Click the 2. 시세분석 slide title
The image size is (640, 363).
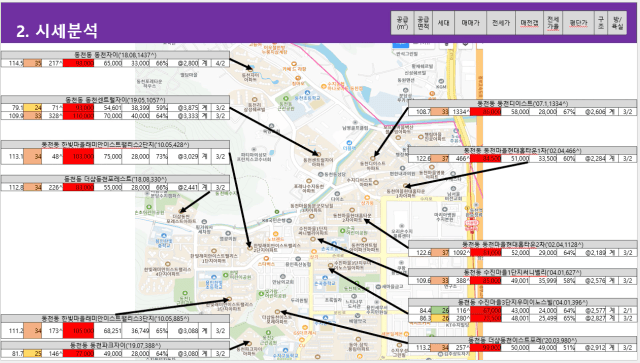point(57,31)
